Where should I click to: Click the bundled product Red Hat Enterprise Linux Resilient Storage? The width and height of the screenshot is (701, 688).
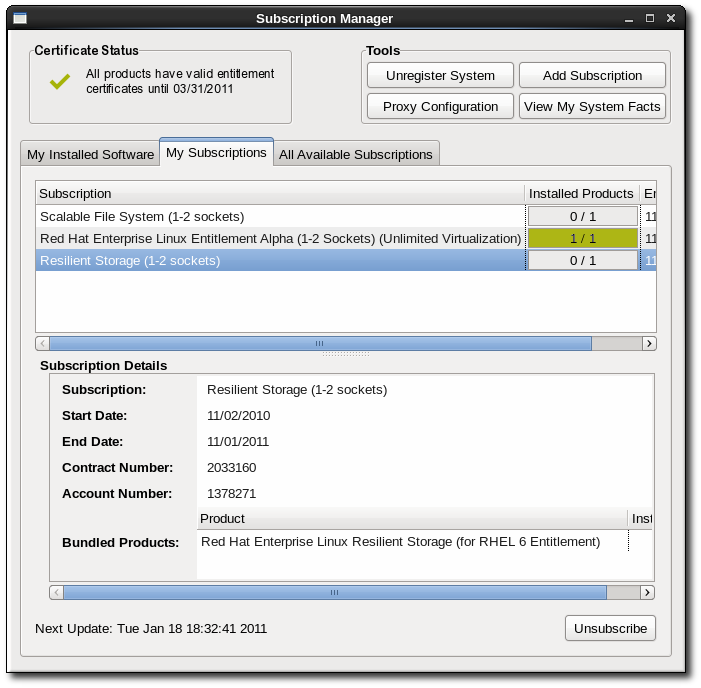[400, 541]
